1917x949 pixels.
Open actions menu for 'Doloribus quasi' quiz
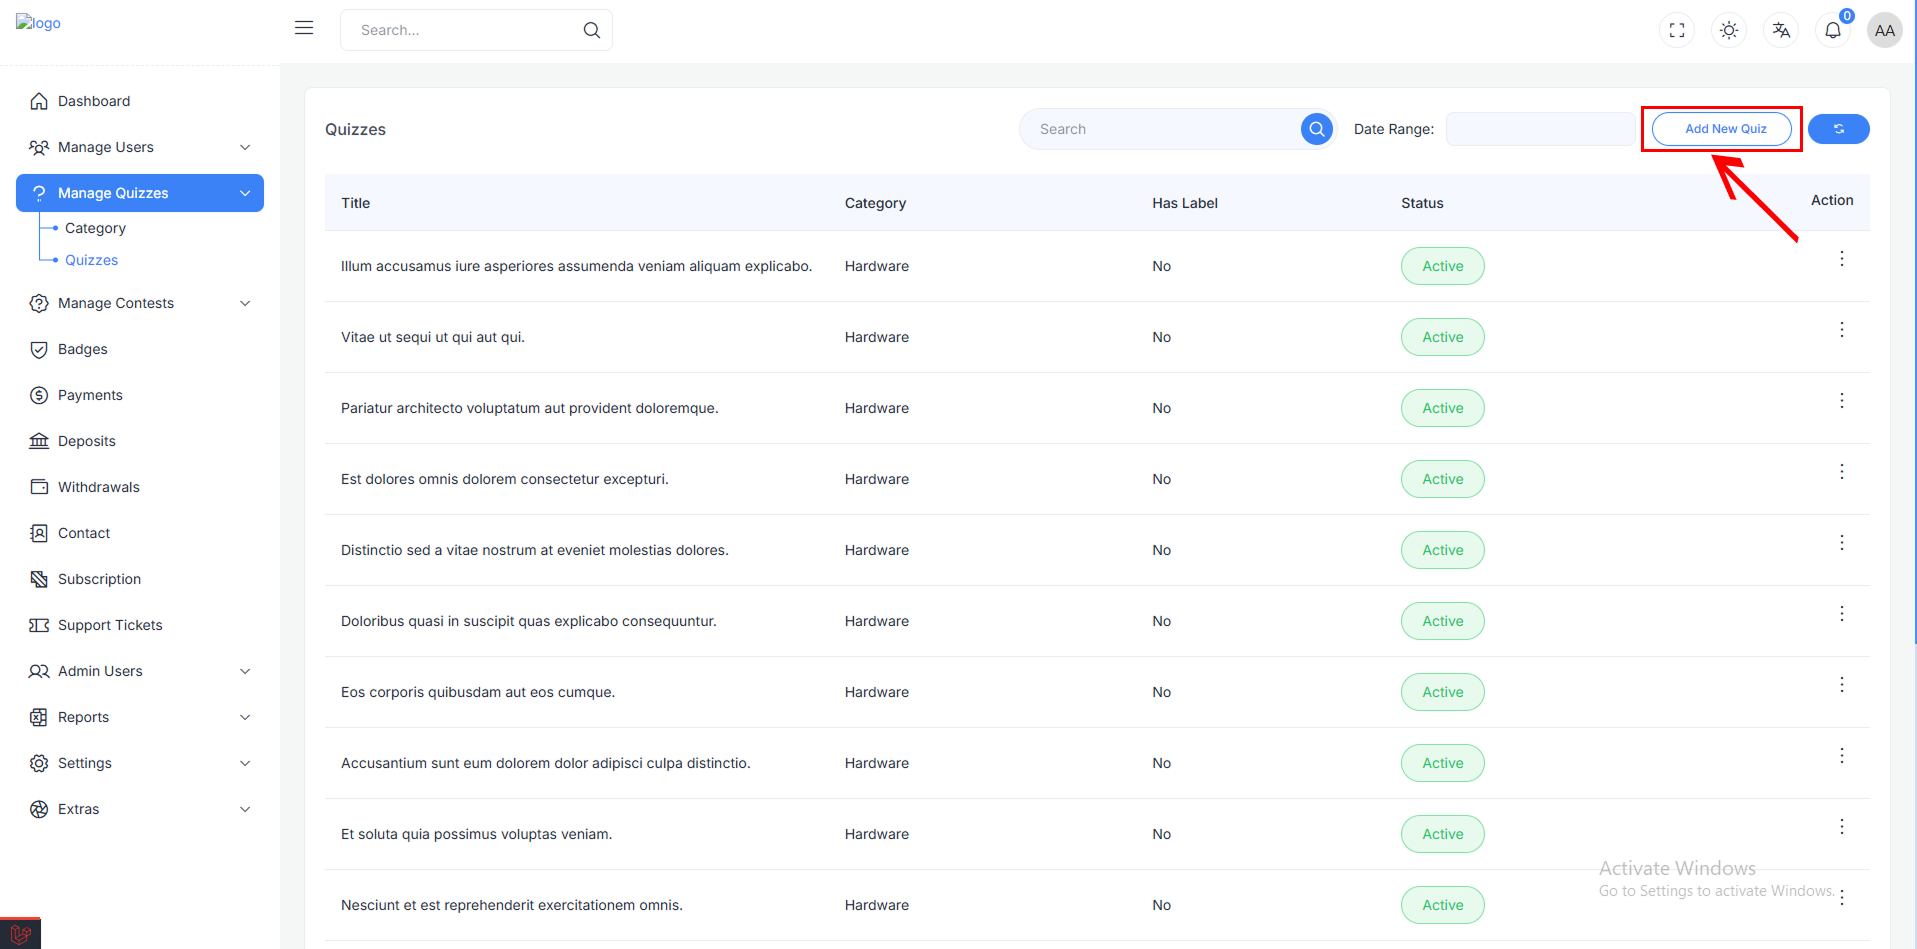pos(1842,614)
